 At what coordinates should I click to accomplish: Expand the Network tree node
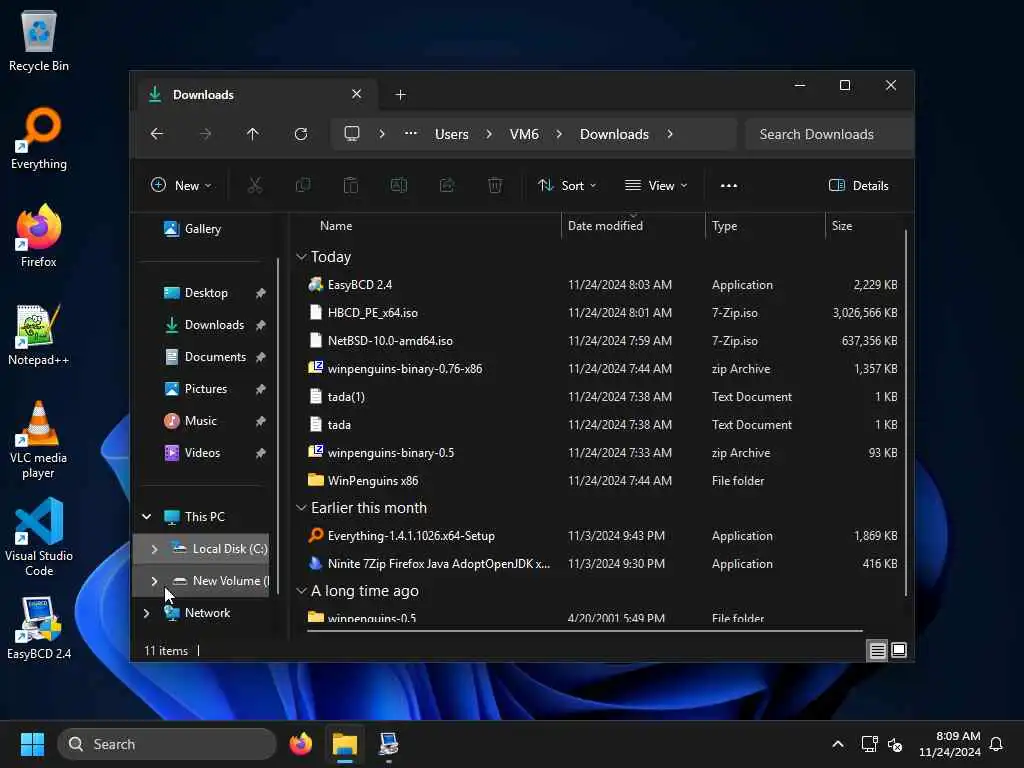click(146, 613)
